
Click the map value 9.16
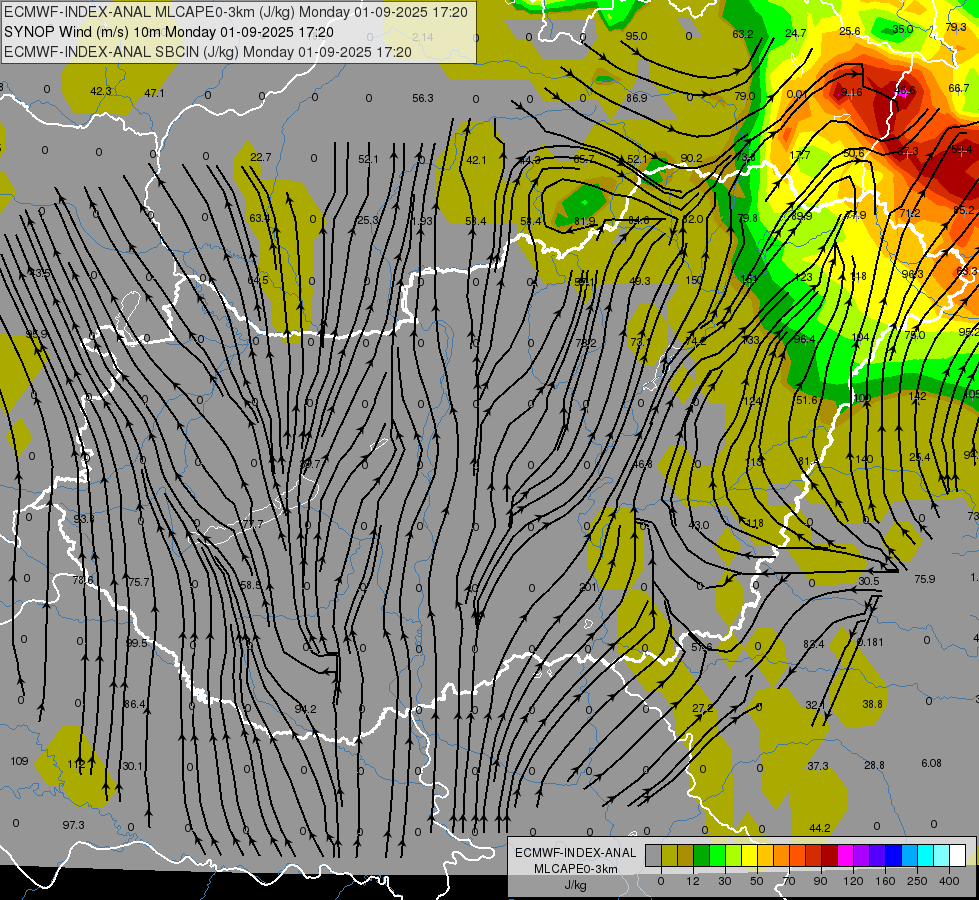click(851, 92)
